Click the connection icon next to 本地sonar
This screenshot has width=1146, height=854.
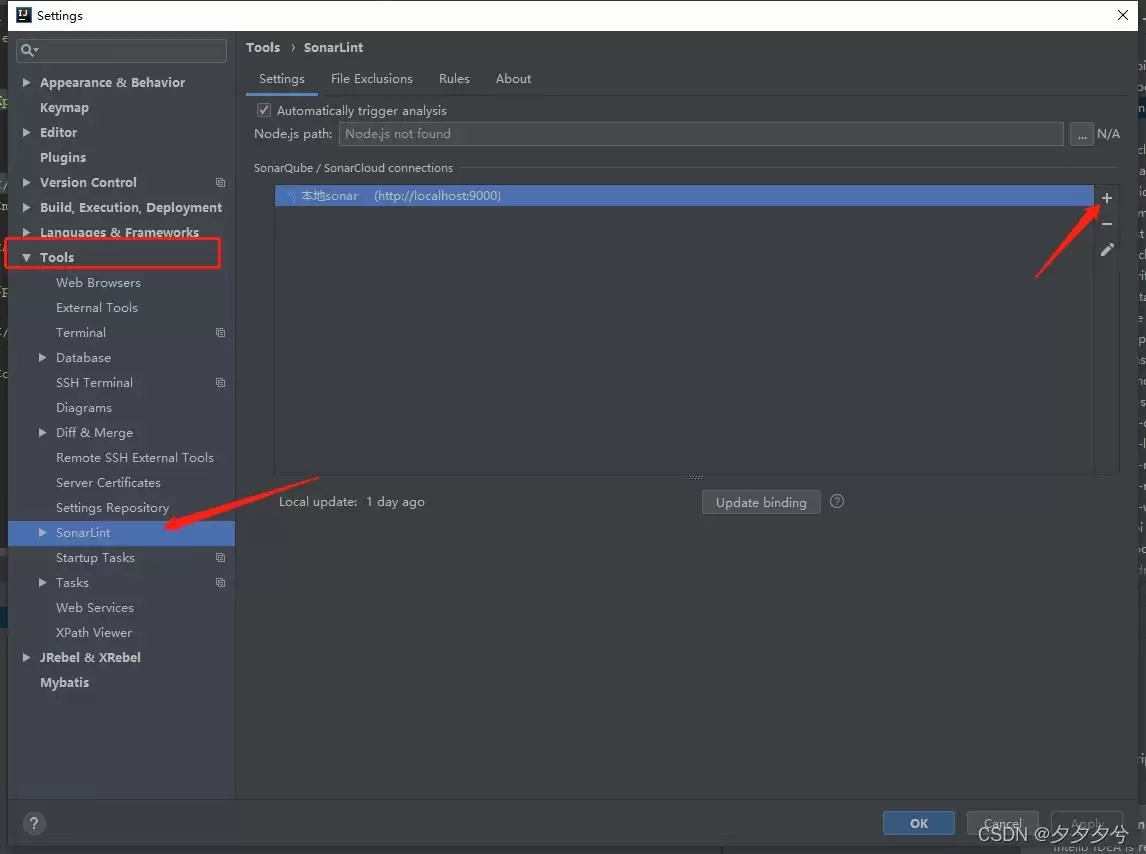[x=291, y=196]
